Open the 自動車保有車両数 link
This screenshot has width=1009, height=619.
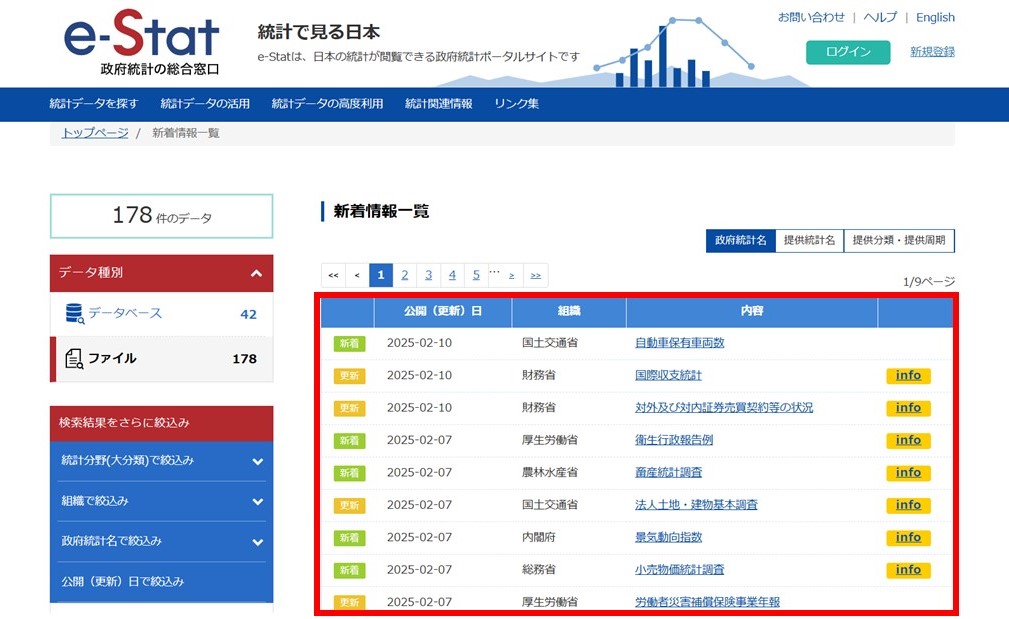679,343
